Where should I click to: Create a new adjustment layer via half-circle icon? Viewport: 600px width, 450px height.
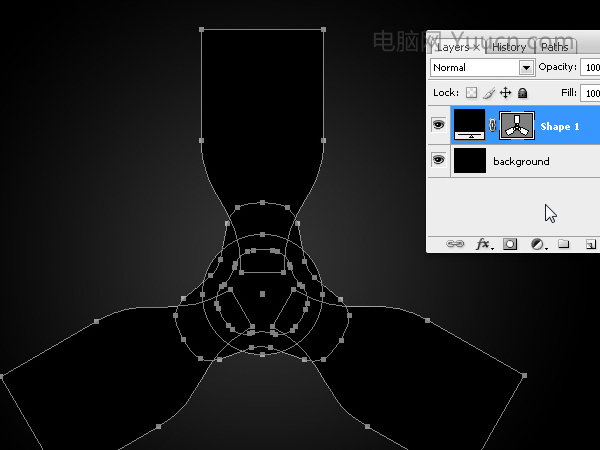[x=538, y=244]
